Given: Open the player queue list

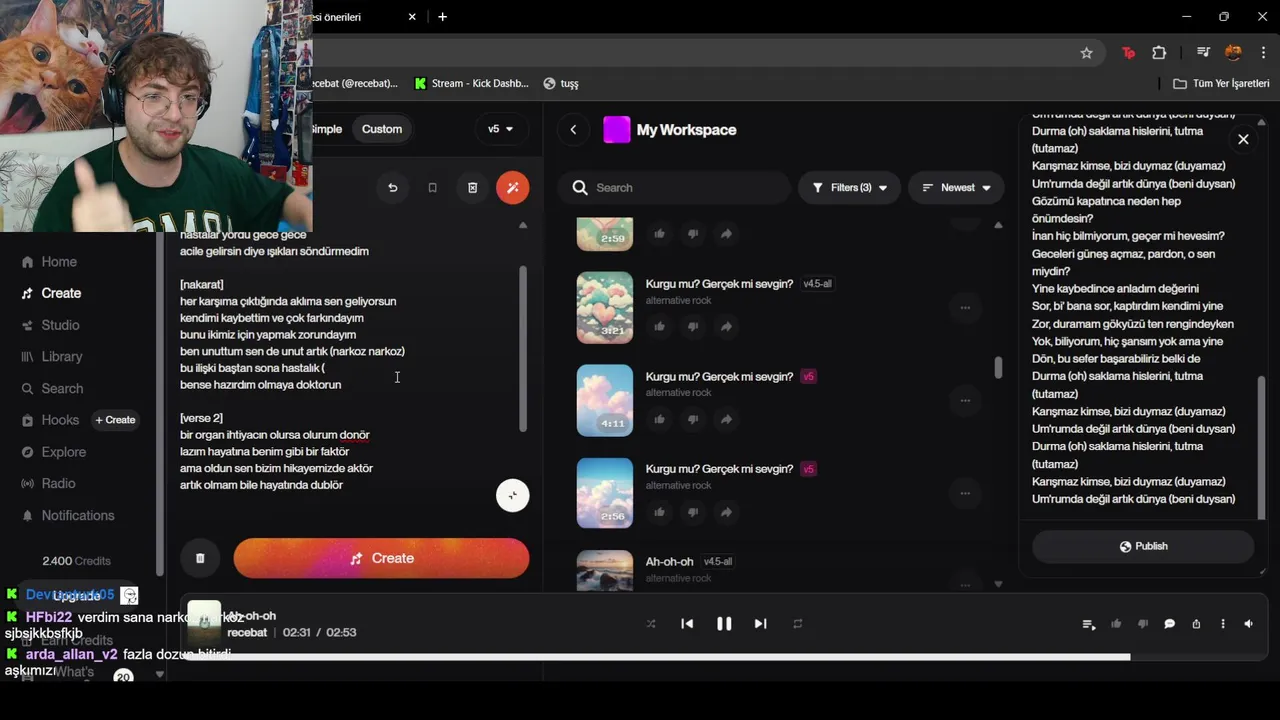Looking at the screenshot, I should 1089,624.
